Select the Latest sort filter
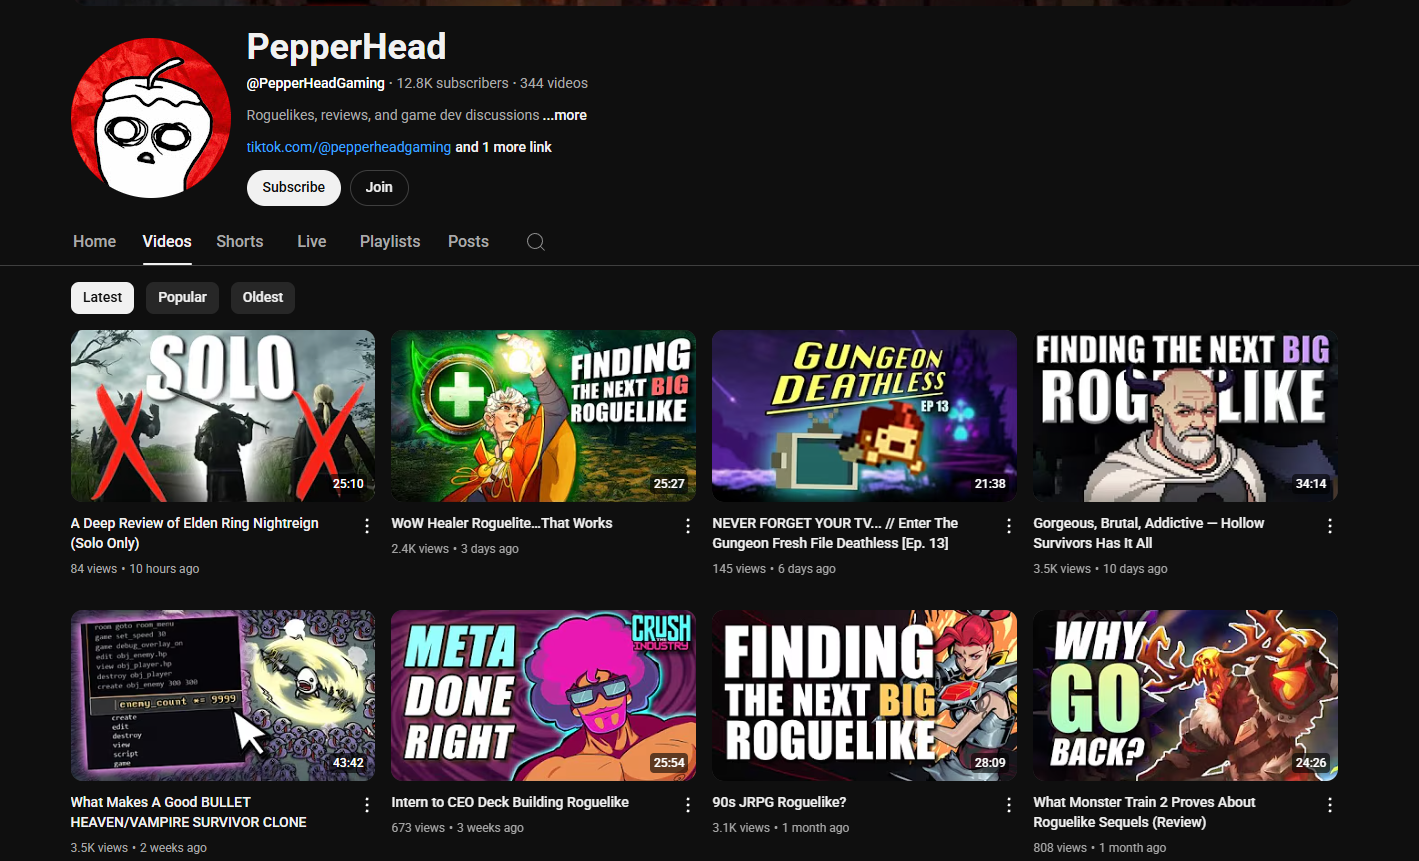 tap(102, 297)
